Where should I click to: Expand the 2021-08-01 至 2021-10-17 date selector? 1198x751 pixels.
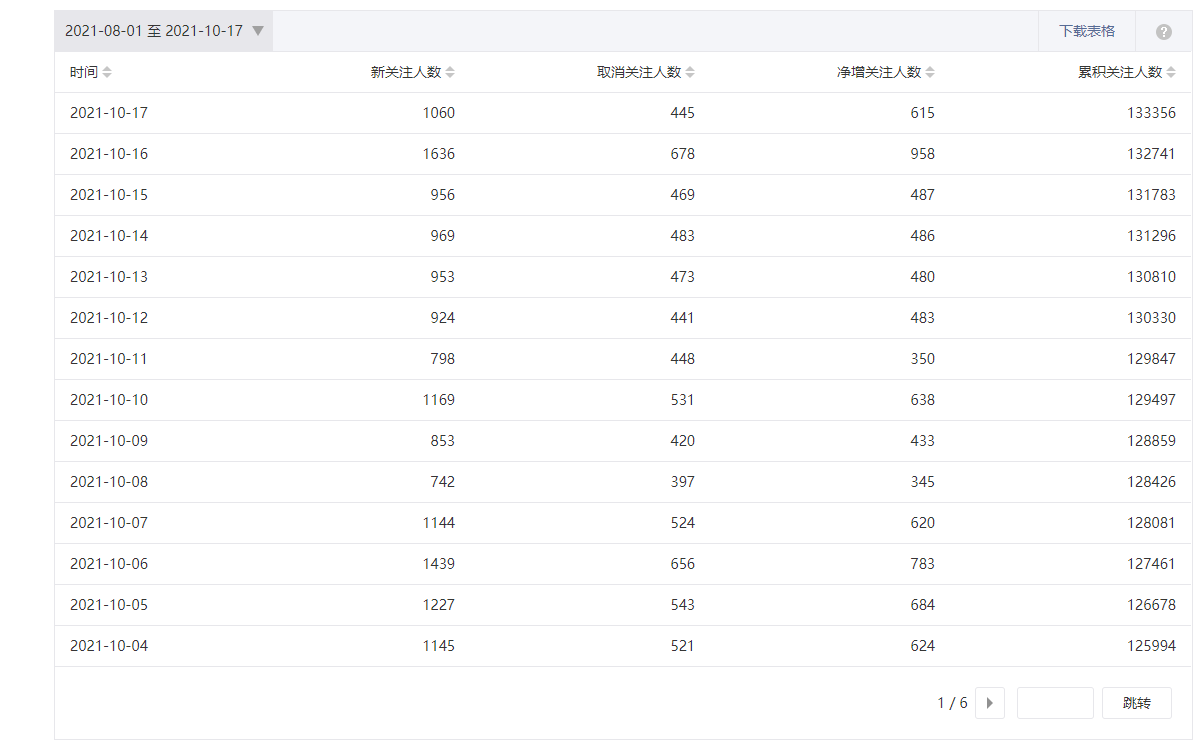(154, 31)
